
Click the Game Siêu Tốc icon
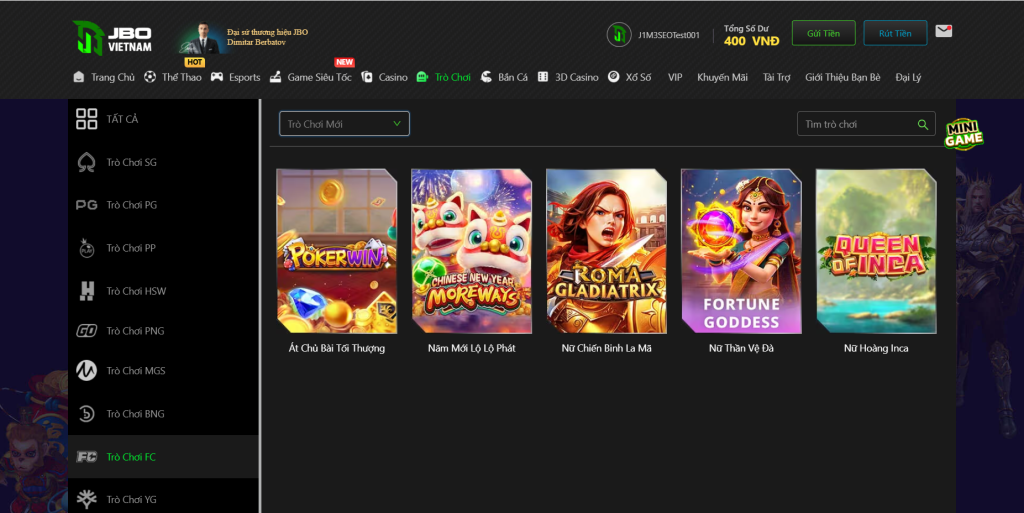pos(276,77)
